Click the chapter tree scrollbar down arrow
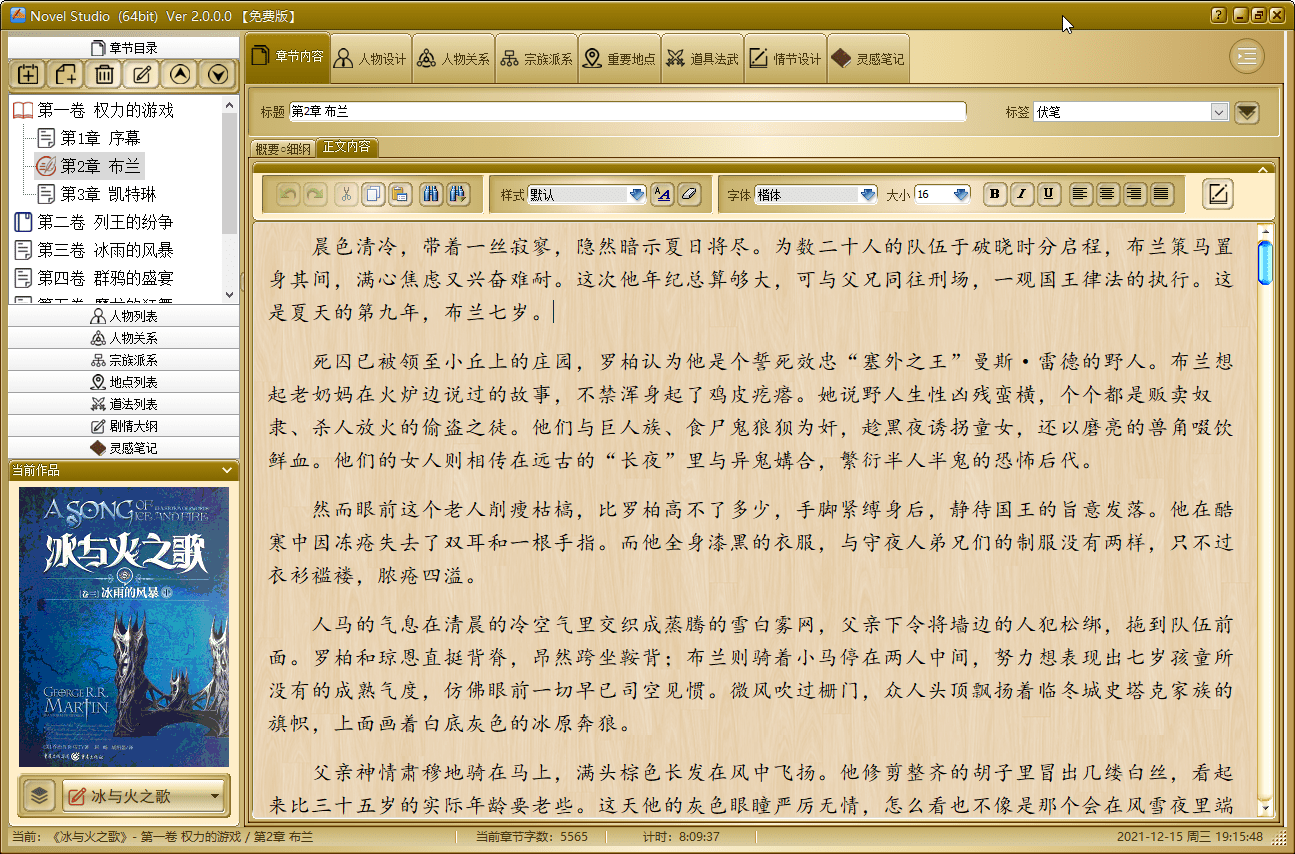Viewport: 1295px width, 854px height. [x=229, y=295]
